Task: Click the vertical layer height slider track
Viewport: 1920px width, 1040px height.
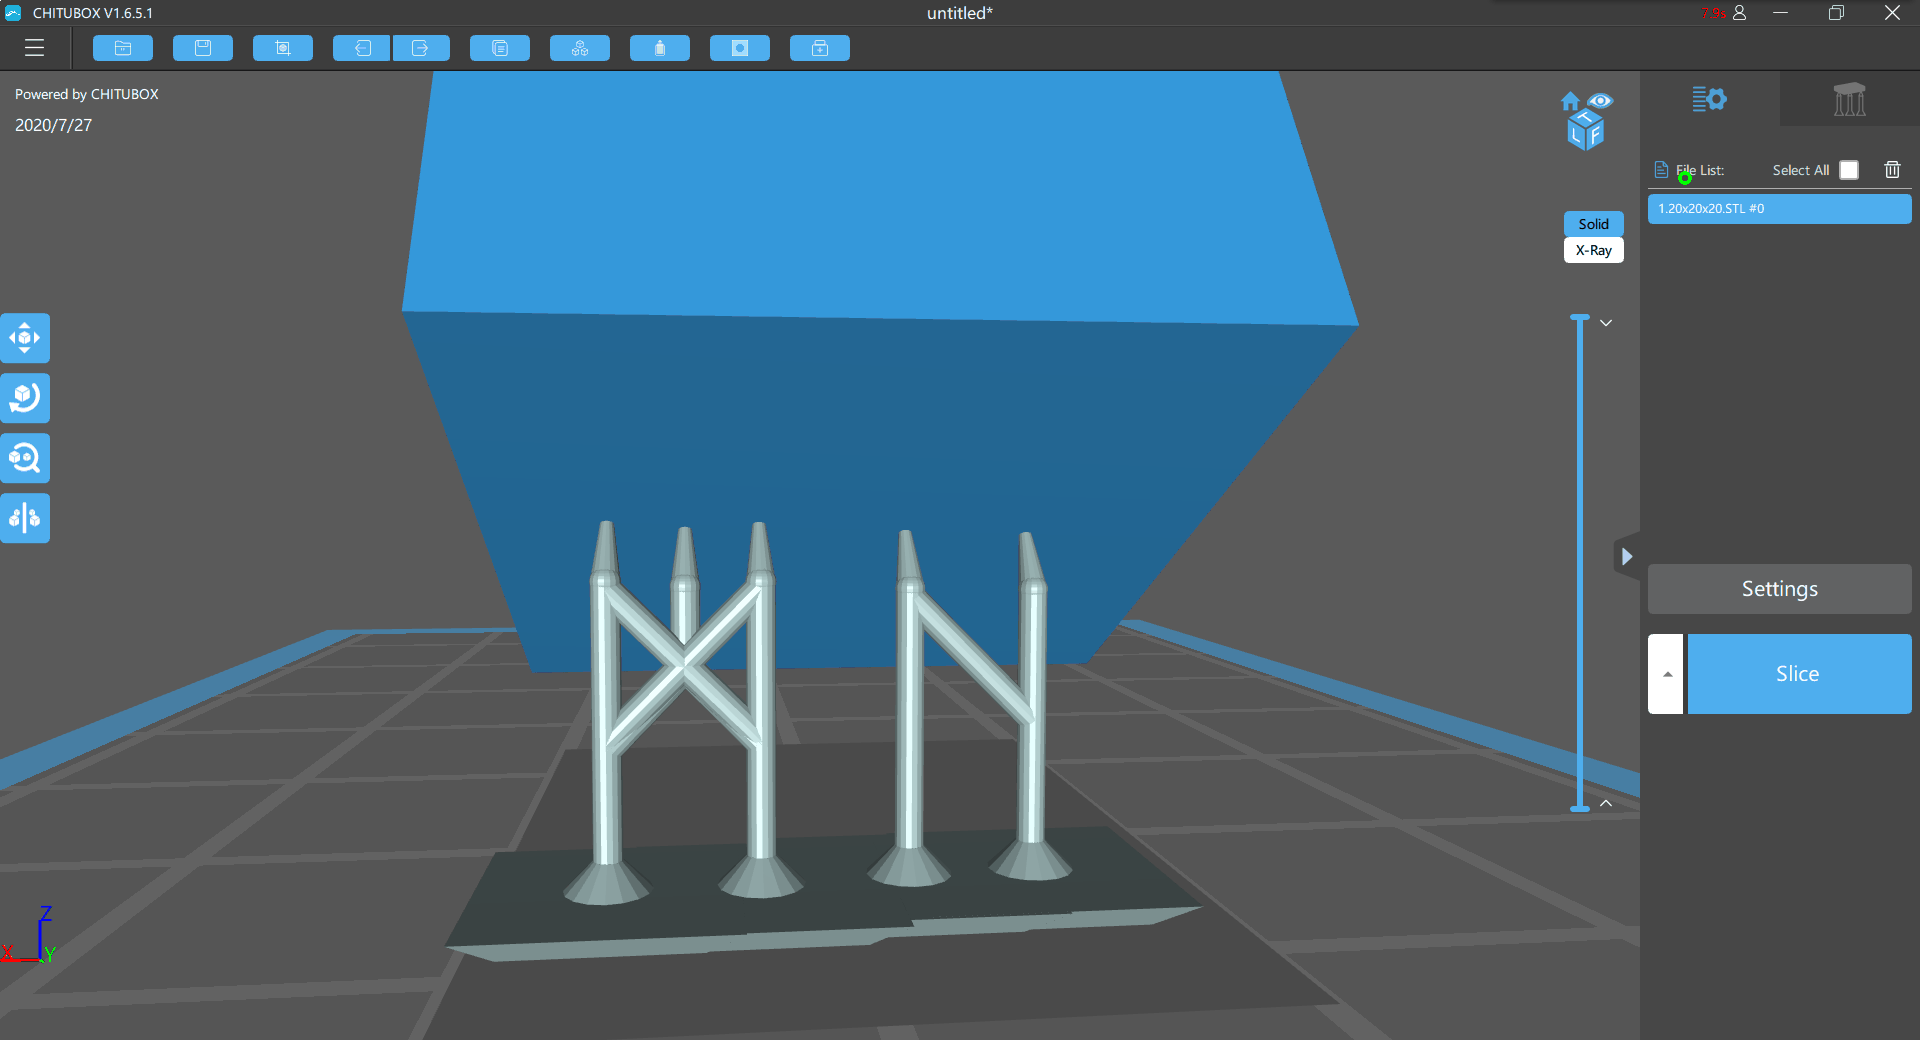Action: (x=1580, y=560)
